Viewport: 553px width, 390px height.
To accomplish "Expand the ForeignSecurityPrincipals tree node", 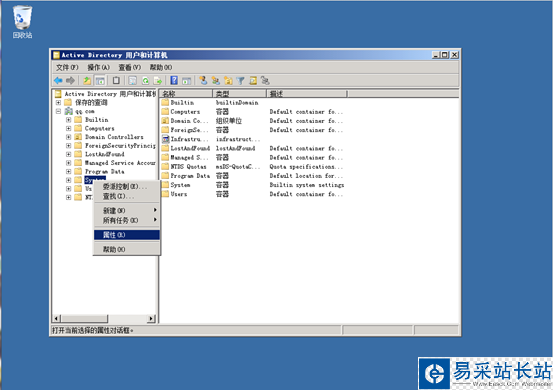I will click(68, 146).
